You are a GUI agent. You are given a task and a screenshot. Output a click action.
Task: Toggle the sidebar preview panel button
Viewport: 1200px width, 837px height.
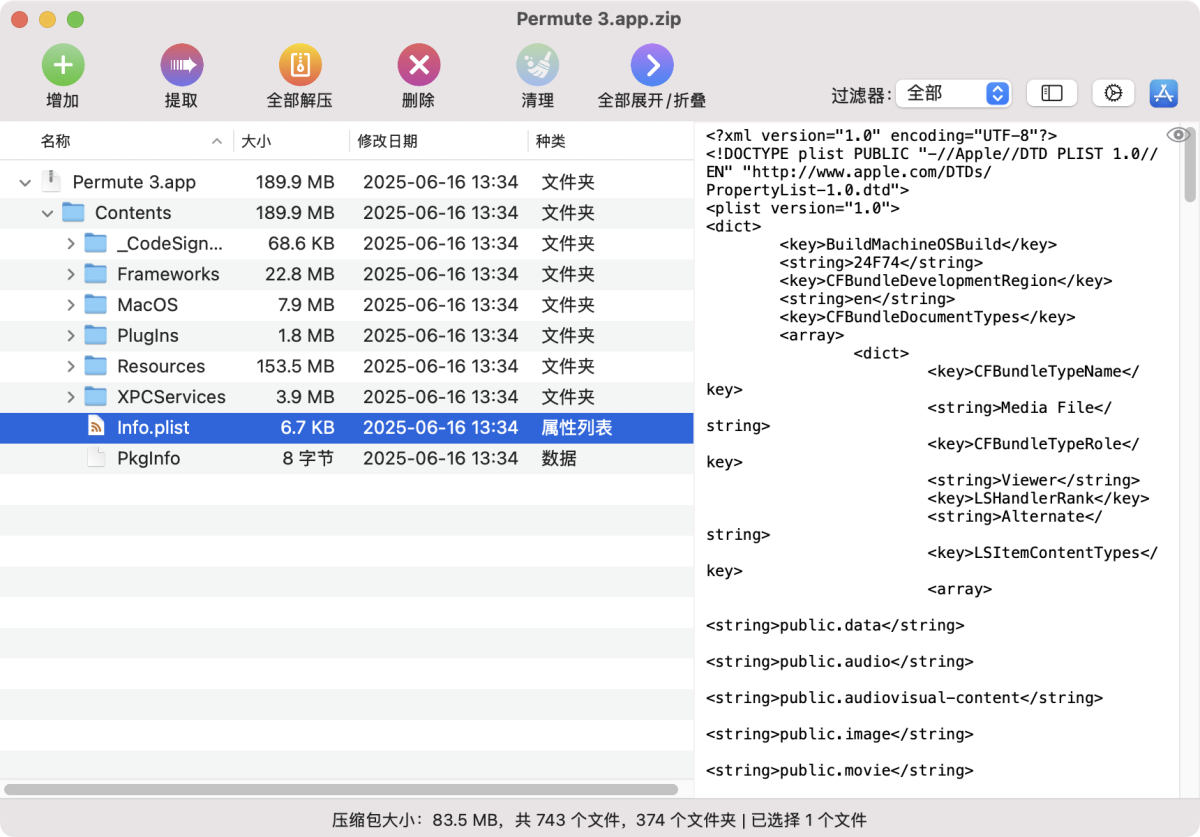coord(1052,93)
